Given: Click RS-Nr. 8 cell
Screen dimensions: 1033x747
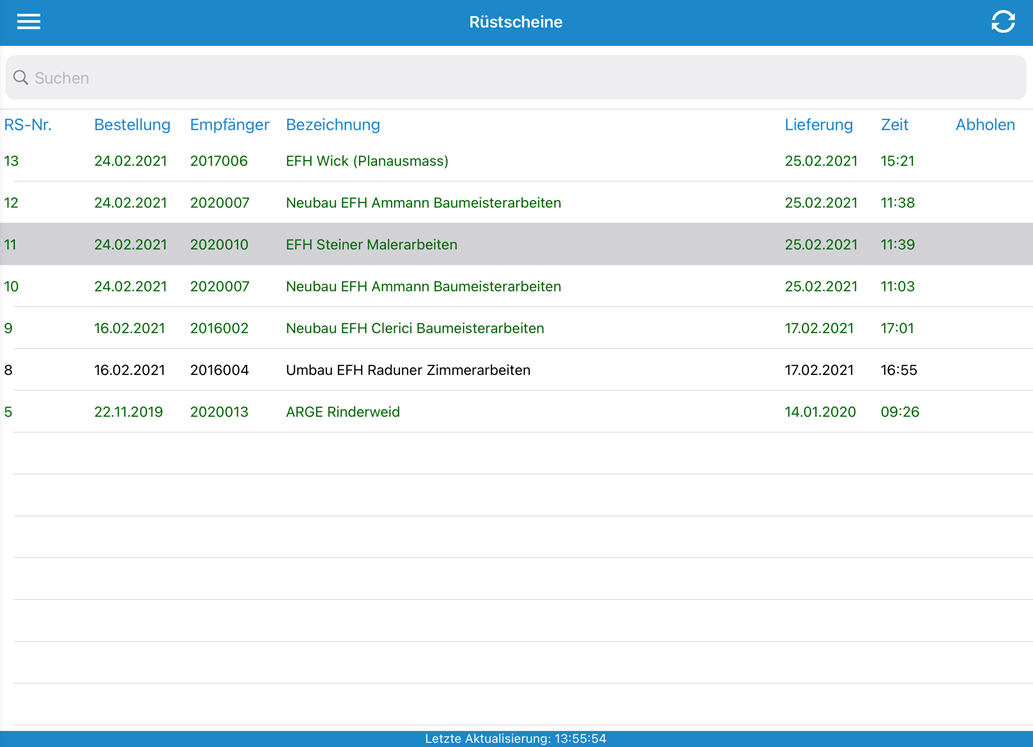Looking at the screenshot, I should (8, 370).
